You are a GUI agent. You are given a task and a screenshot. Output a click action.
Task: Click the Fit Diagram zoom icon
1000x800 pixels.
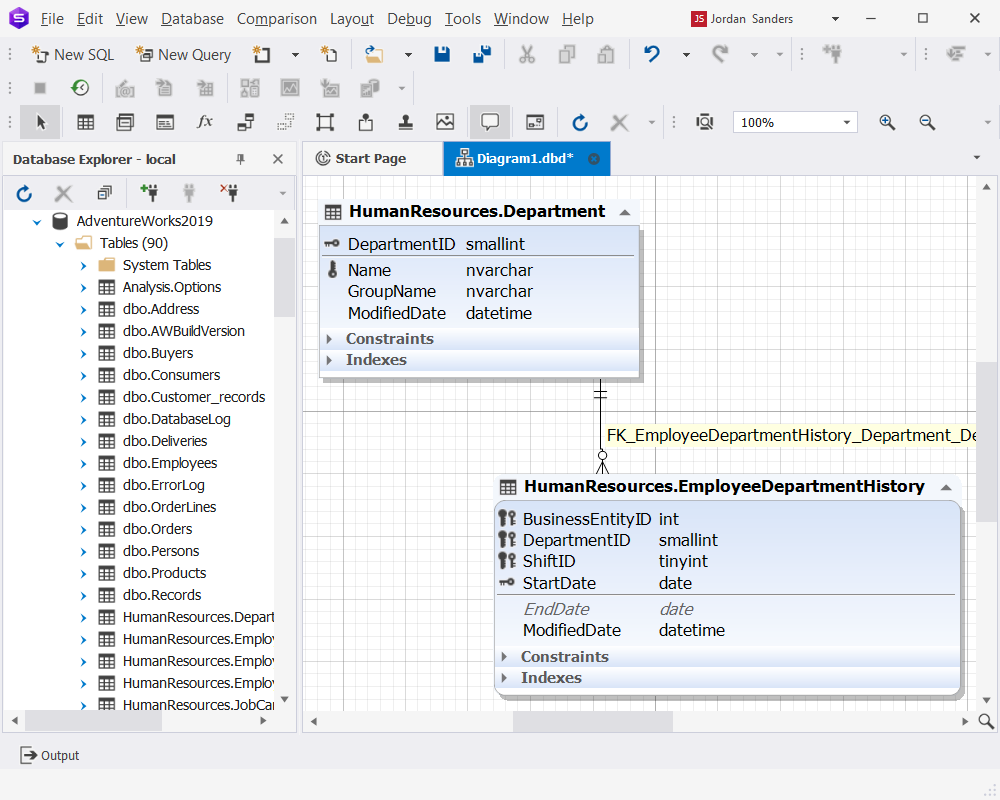[x=705, y=122]
